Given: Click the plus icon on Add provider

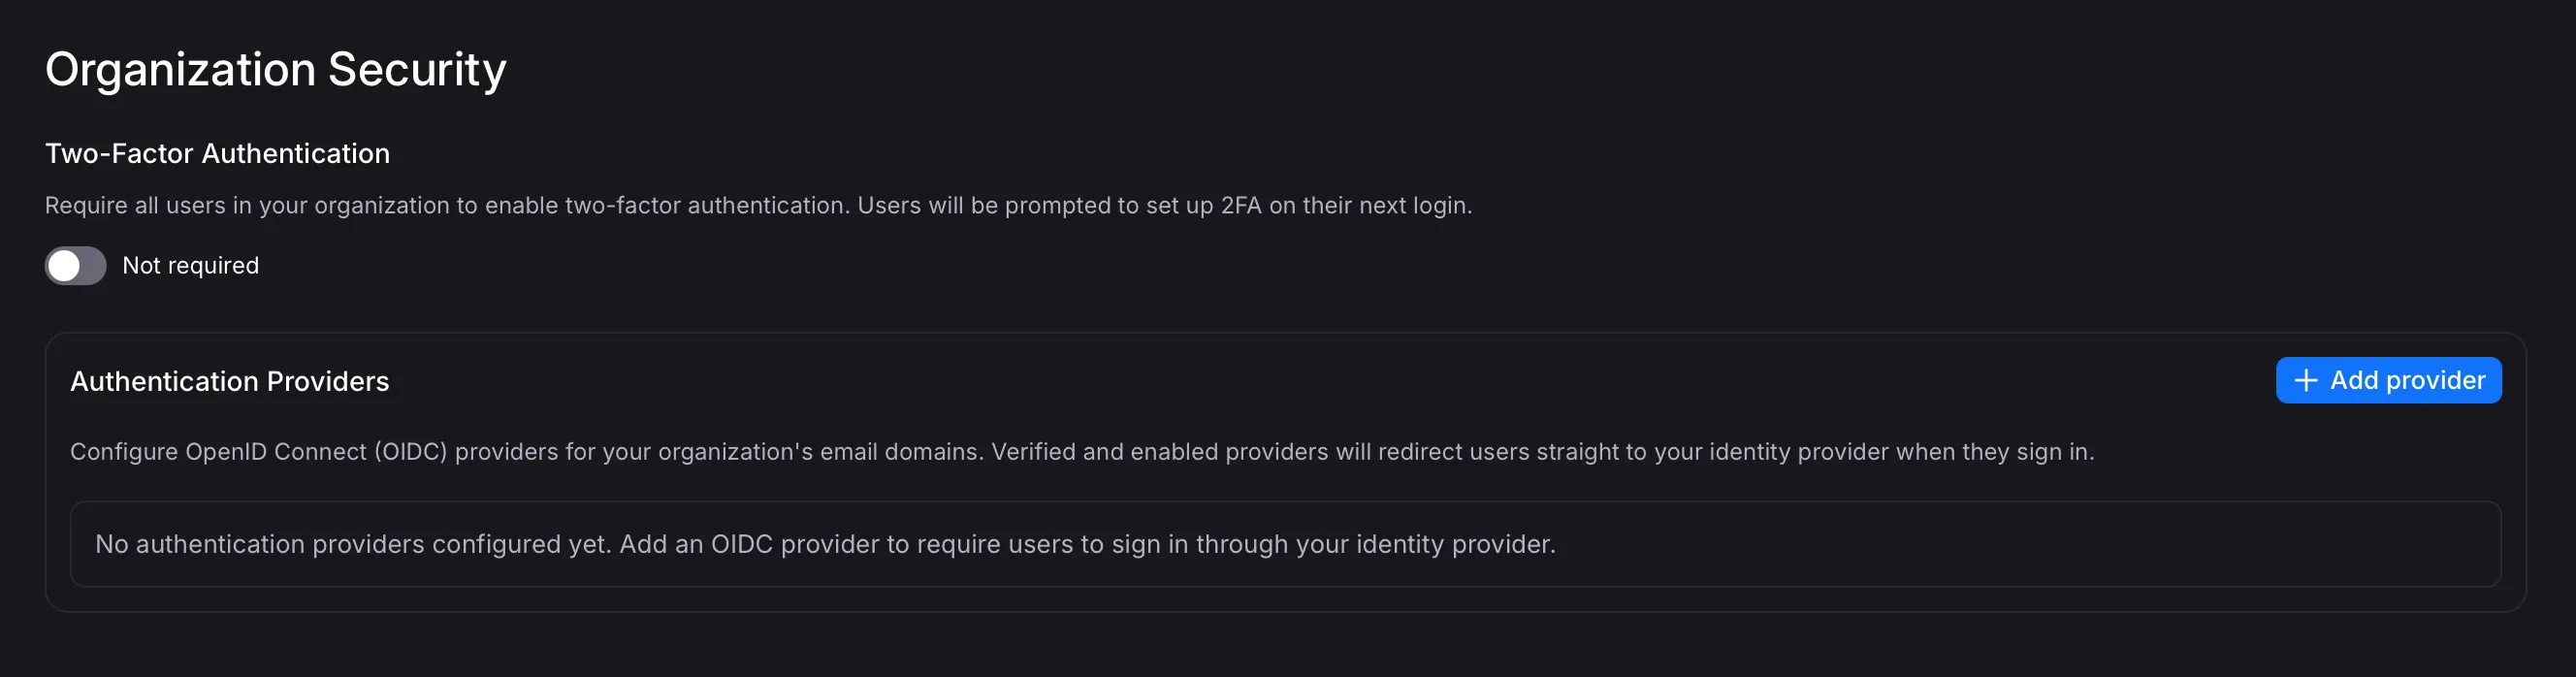Looking at the screenshot, I should pos(2305,381).
